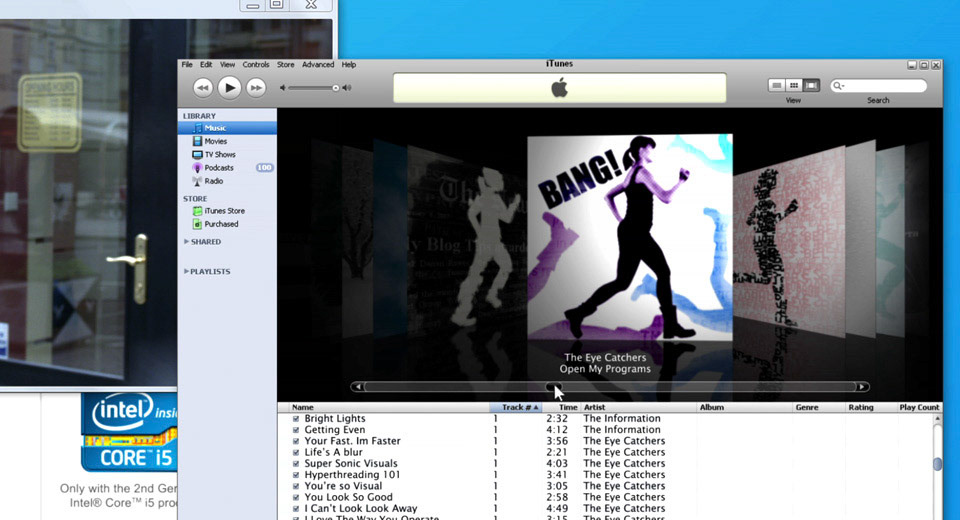
Task: Start playback with the Play button
Action: (230, 88)
